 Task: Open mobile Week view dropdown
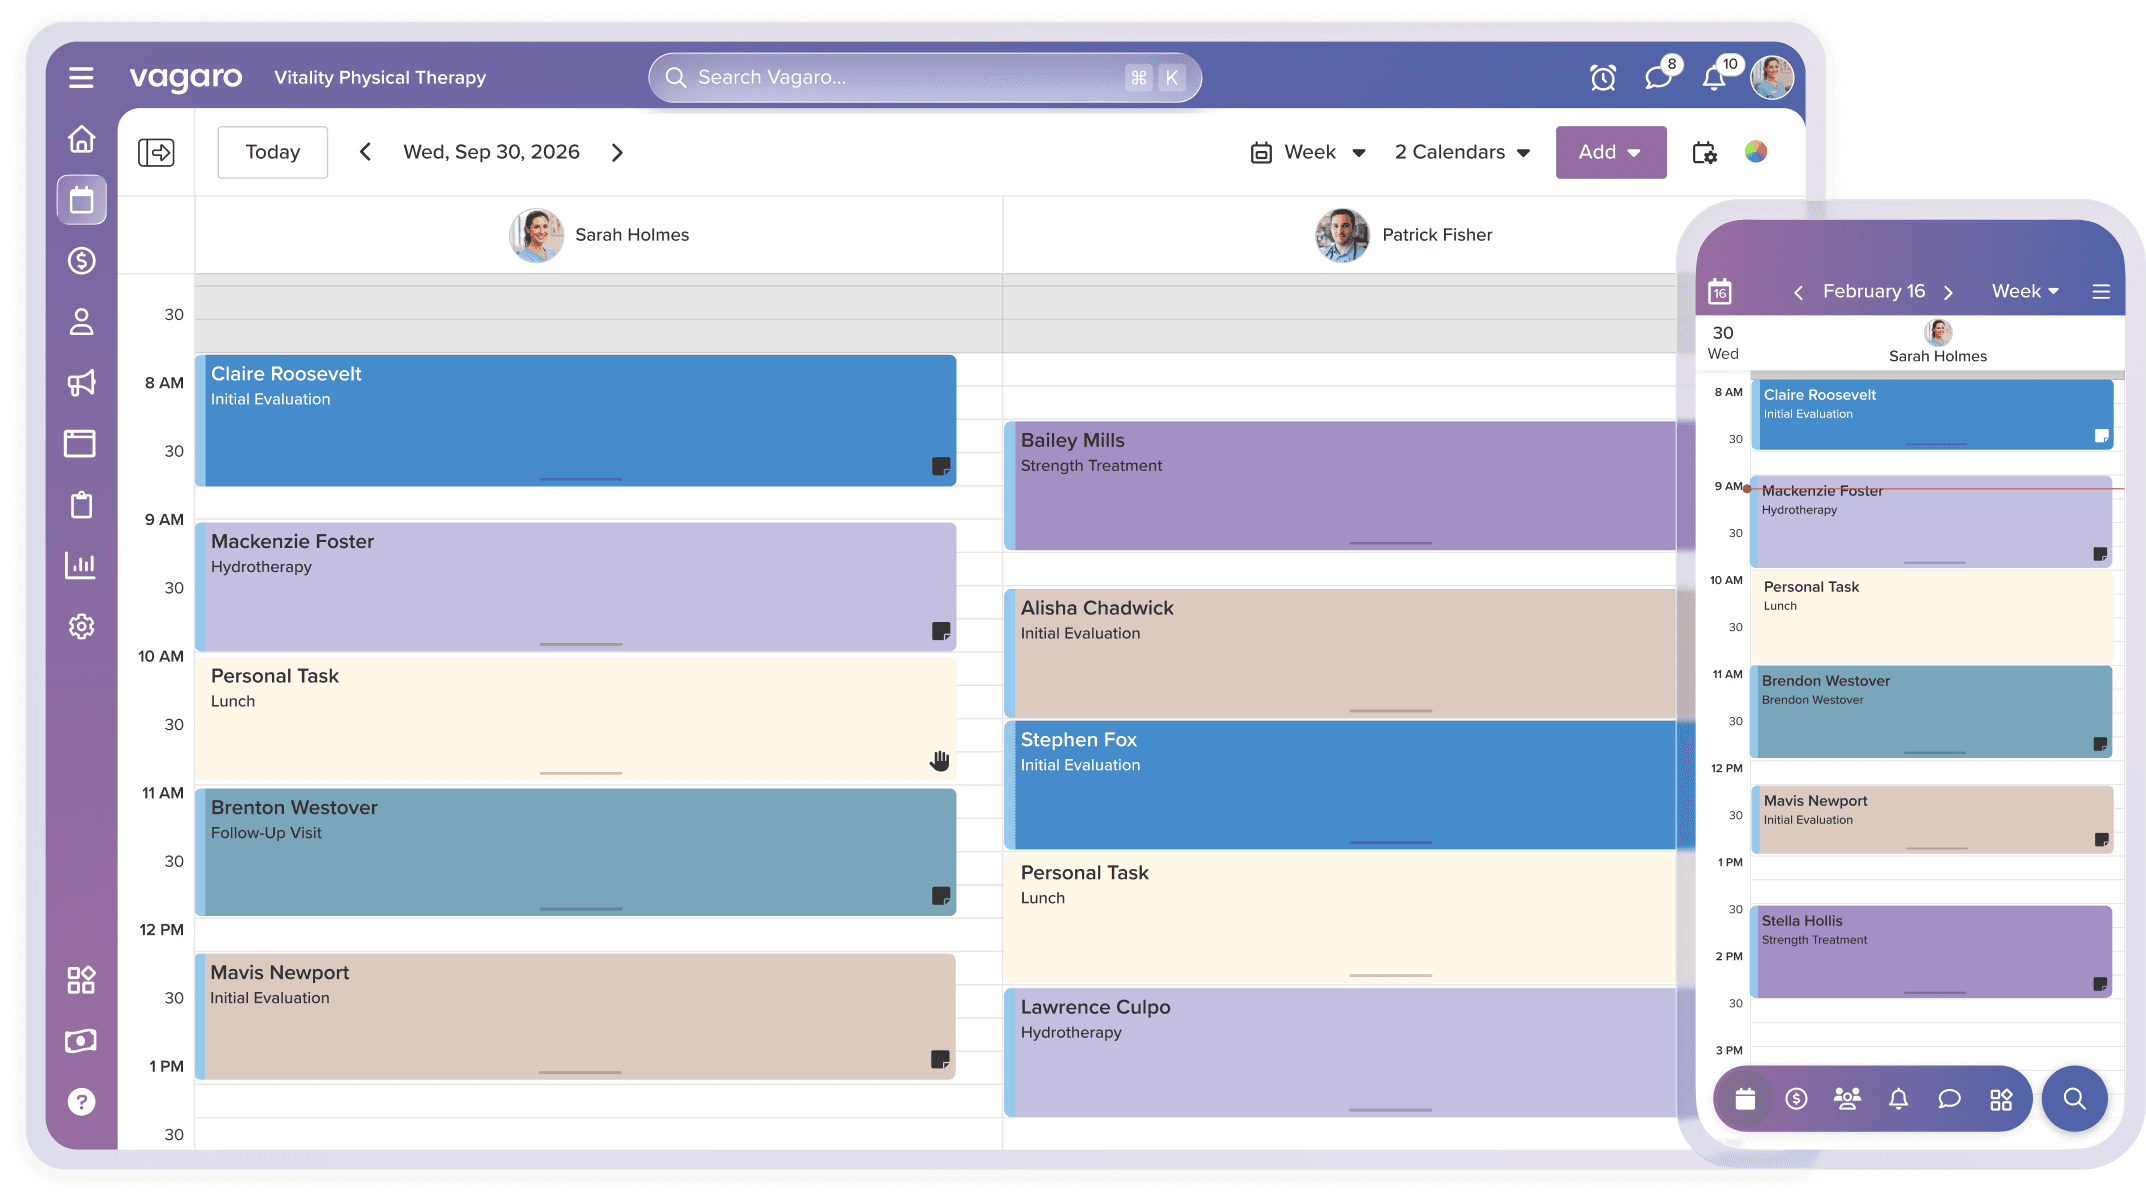point(2025,292)
